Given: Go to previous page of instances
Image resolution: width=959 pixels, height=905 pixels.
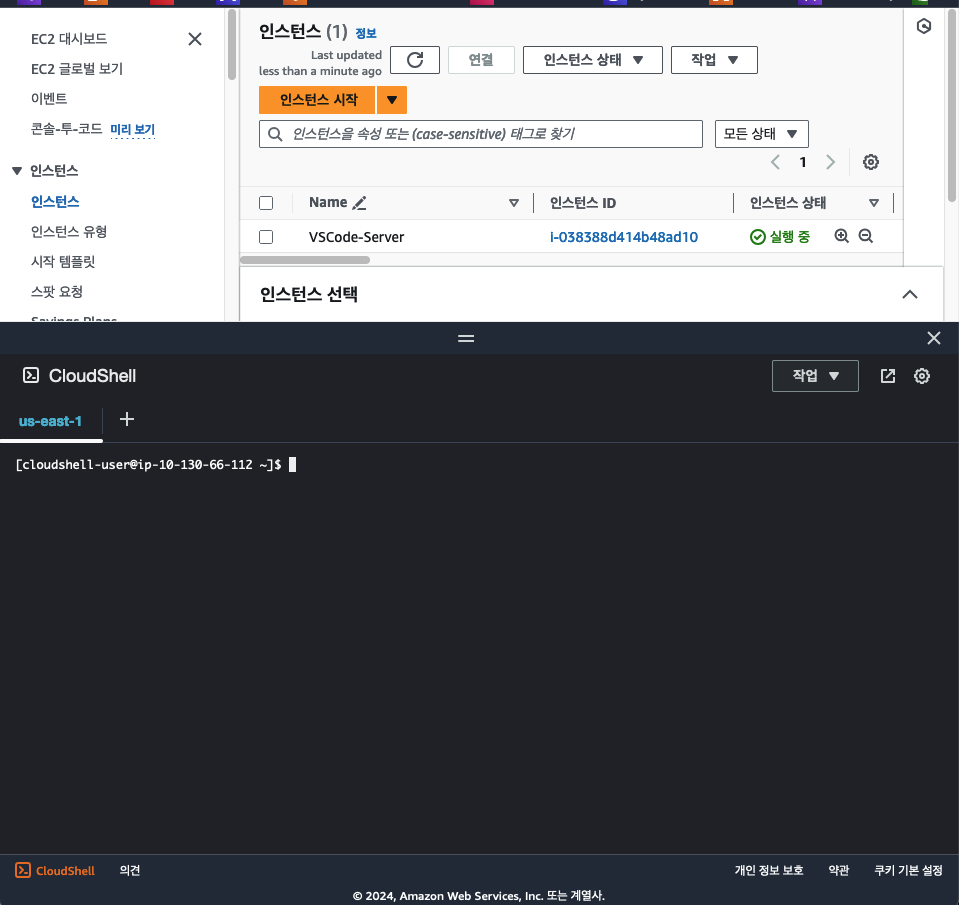Looking at the screenshot, I should point(775,162).
